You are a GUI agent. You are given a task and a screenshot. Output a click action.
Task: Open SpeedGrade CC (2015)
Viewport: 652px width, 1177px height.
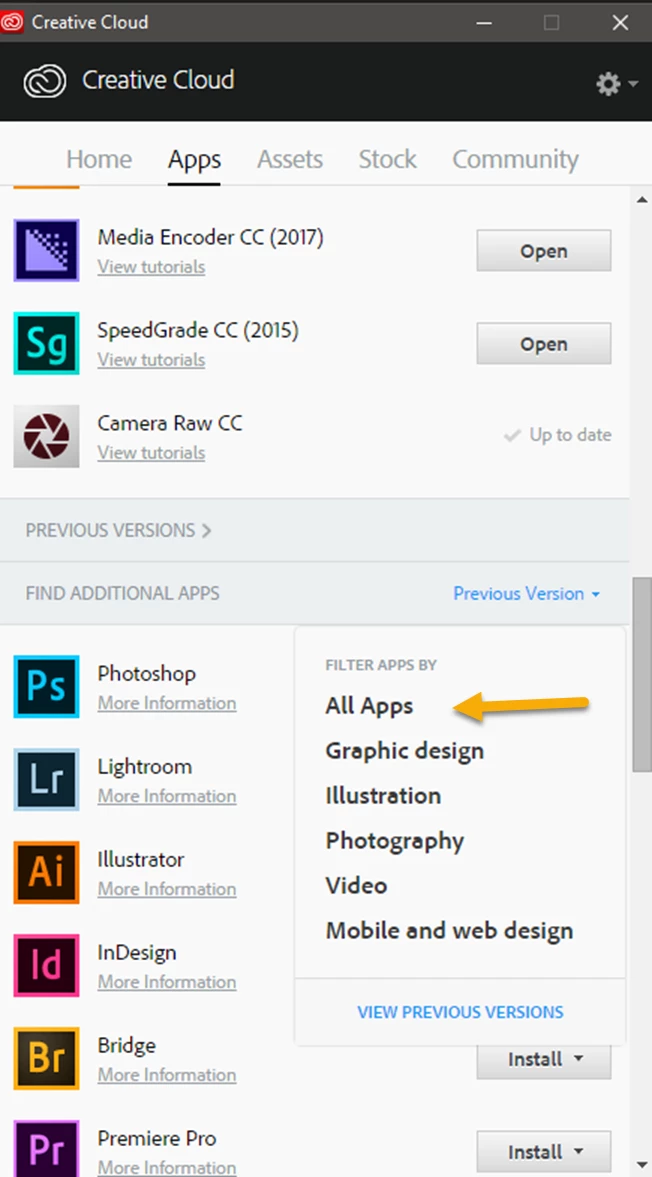click(544, 344)
